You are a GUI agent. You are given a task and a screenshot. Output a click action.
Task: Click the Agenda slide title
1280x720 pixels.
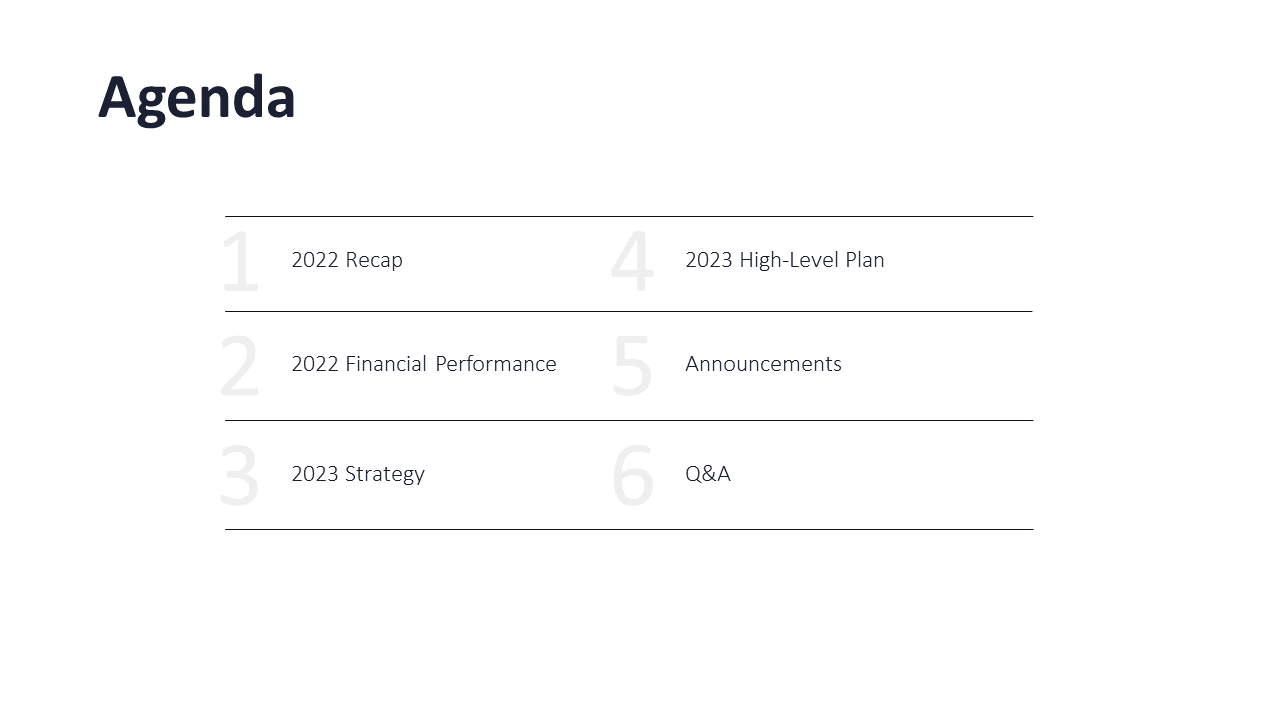(x=197, y=98)
